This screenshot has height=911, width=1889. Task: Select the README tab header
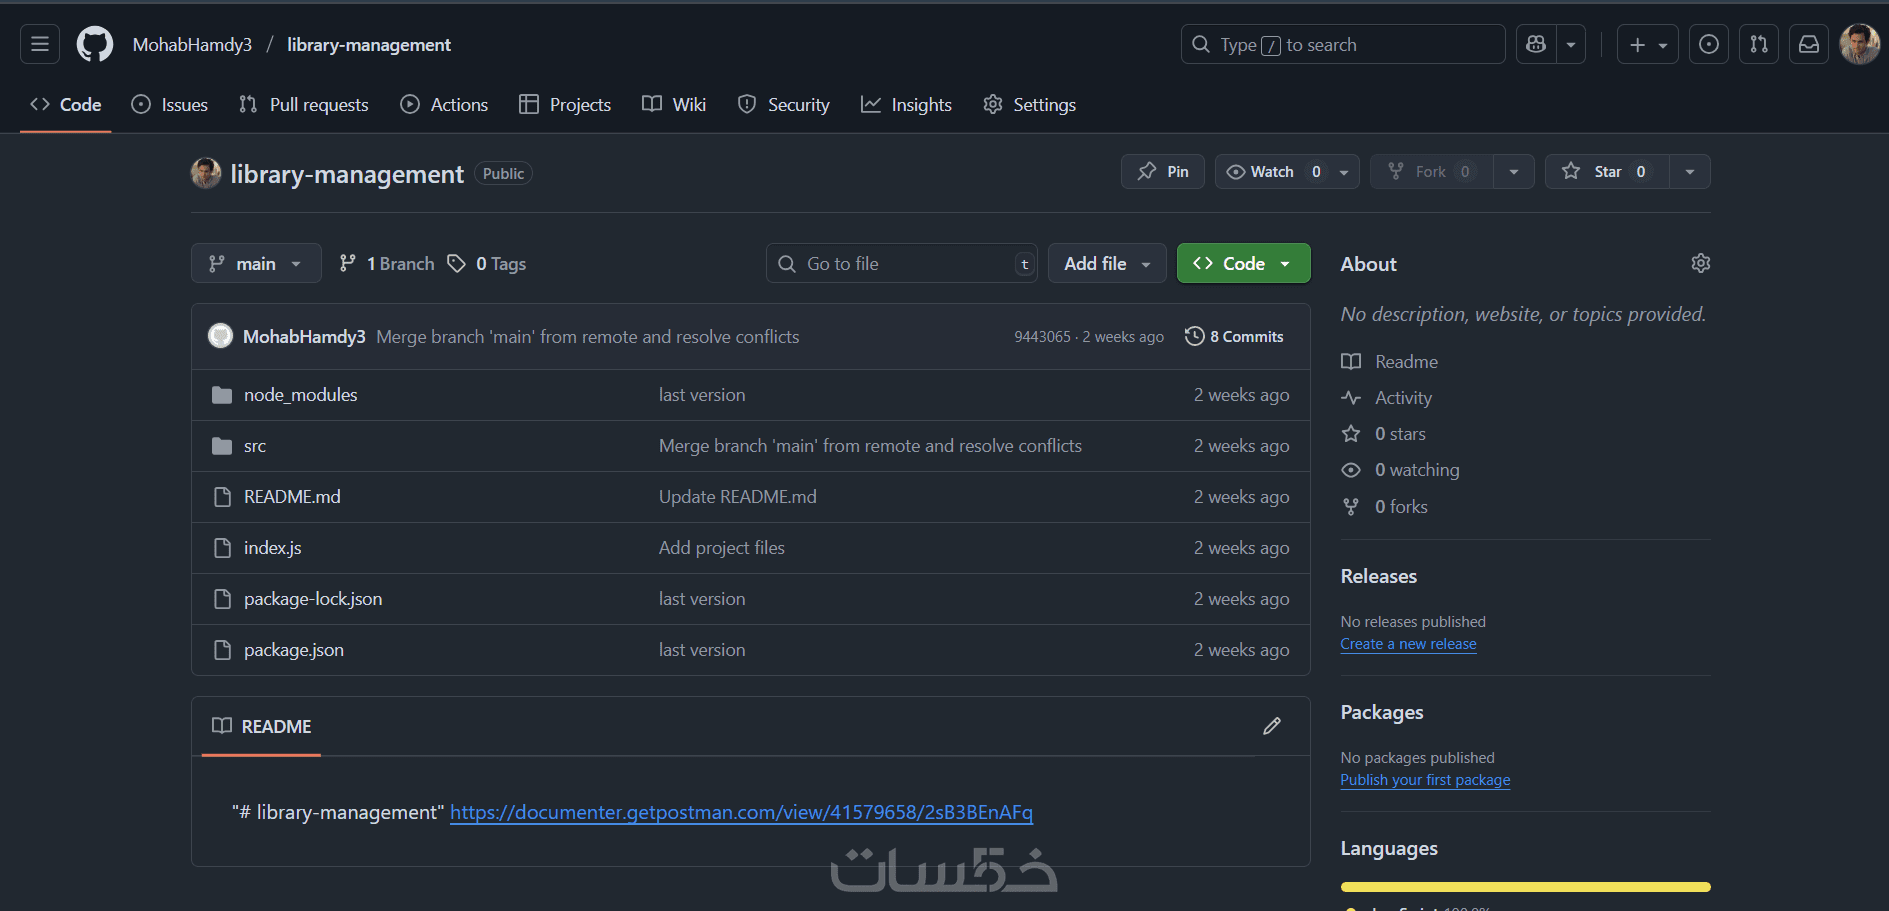point(262,726)
